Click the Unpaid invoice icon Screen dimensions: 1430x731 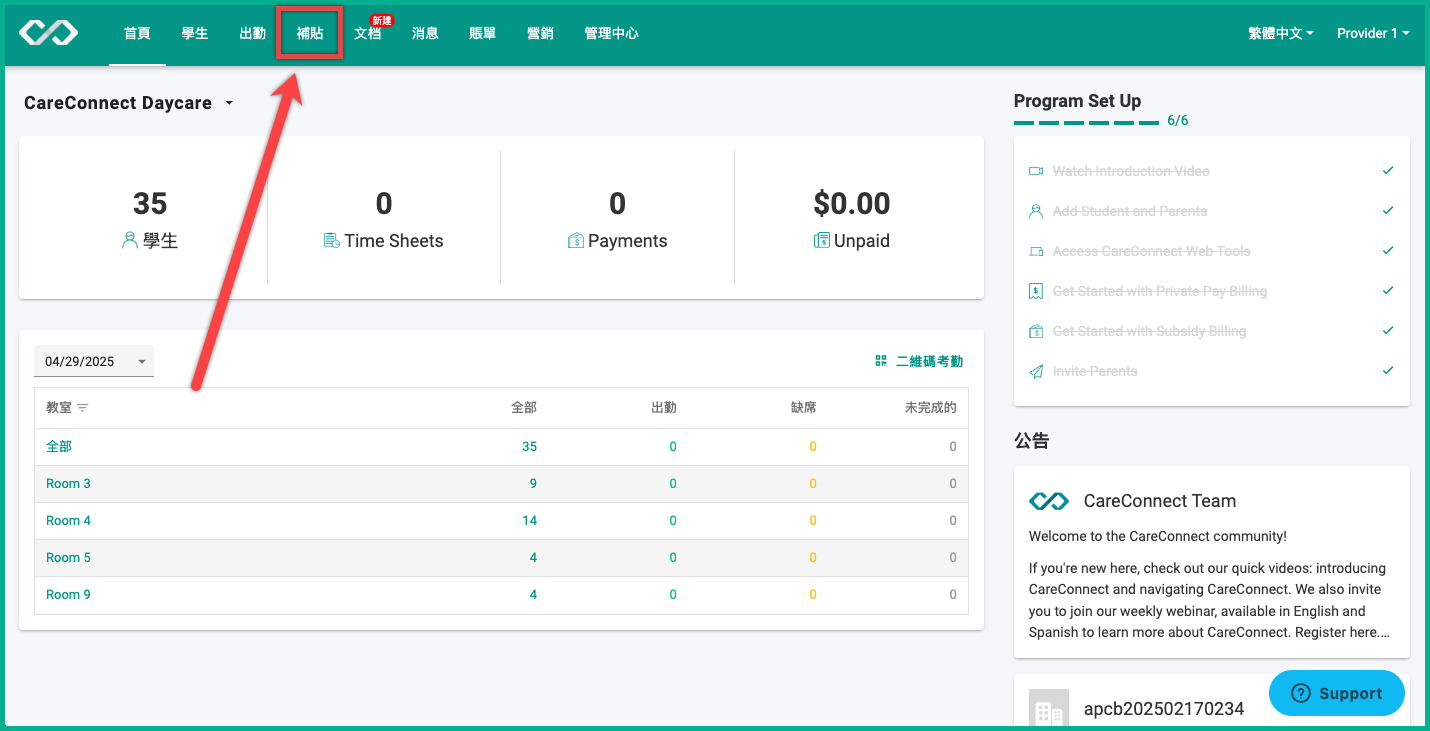[x=822, y=241]
